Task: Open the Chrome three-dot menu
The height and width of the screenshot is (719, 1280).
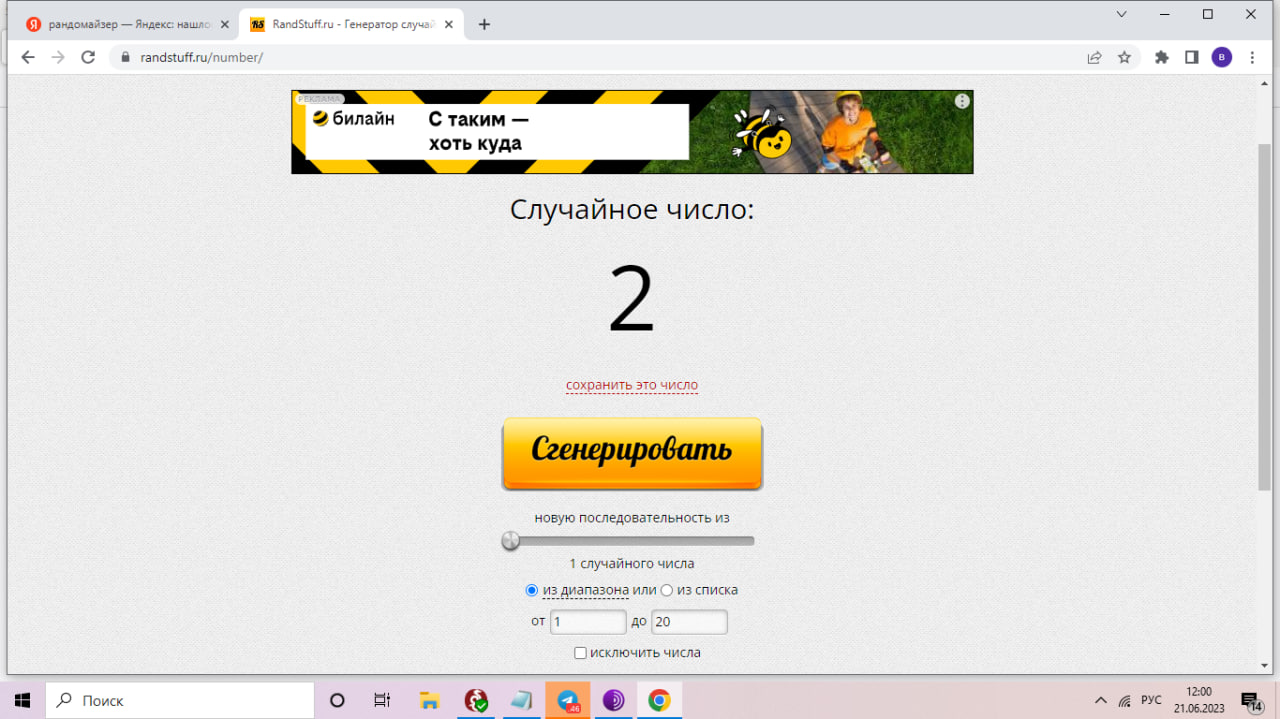Action: pyautogui.click(x=1252, y=57)
